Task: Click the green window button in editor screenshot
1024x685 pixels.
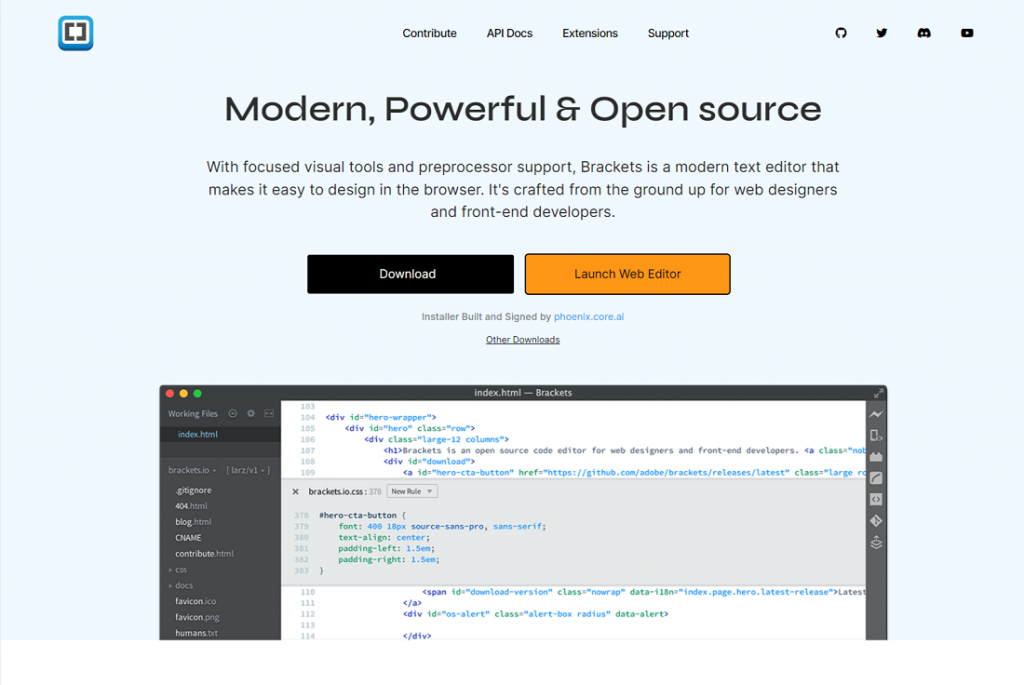Action: pos(197,393)
